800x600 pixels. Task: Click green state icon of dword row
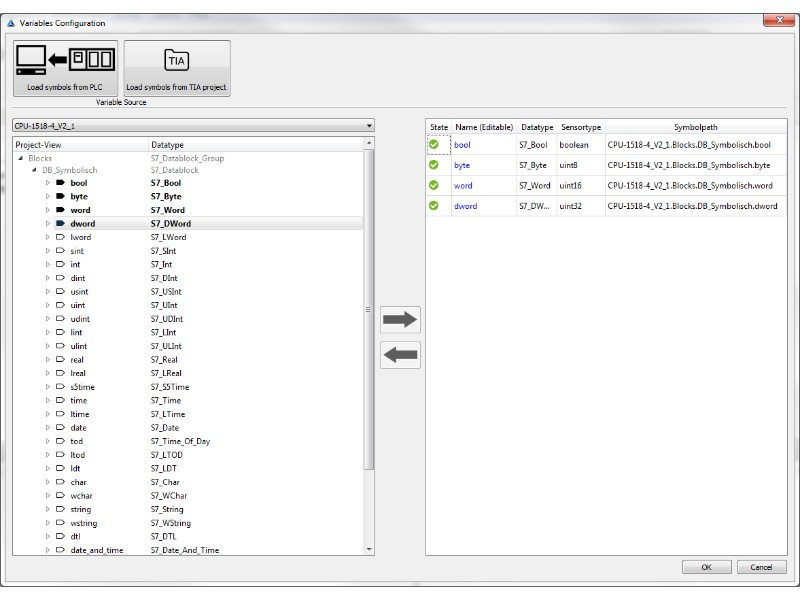(434, 206)
